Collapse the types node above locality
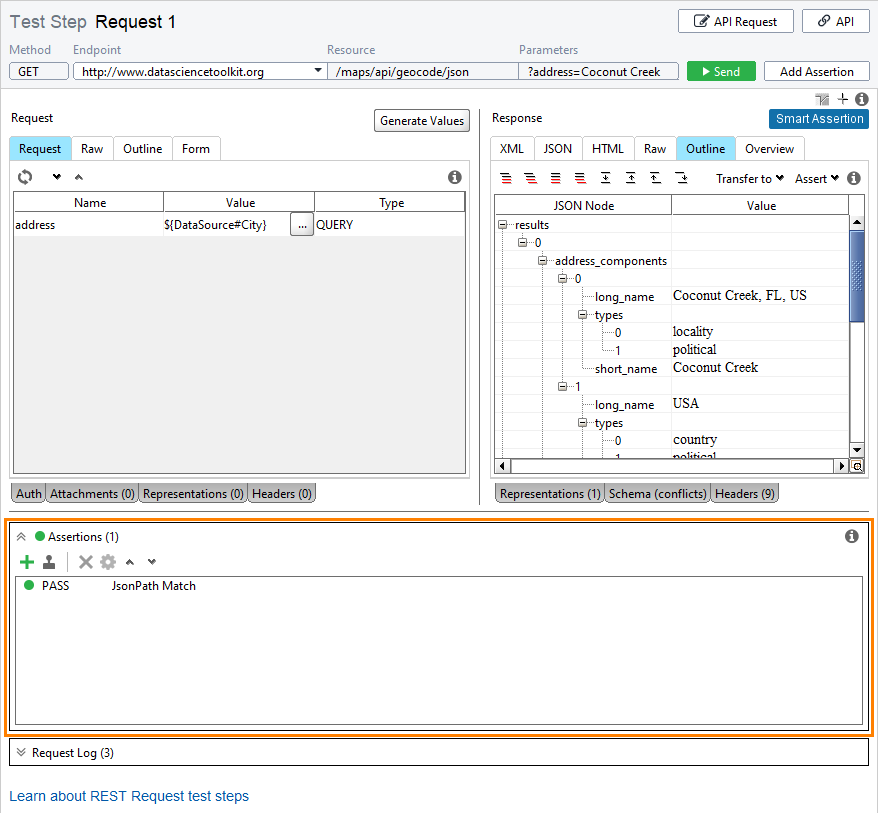The width and height of the screenshot is (878, 813). (x=582, y=315)
